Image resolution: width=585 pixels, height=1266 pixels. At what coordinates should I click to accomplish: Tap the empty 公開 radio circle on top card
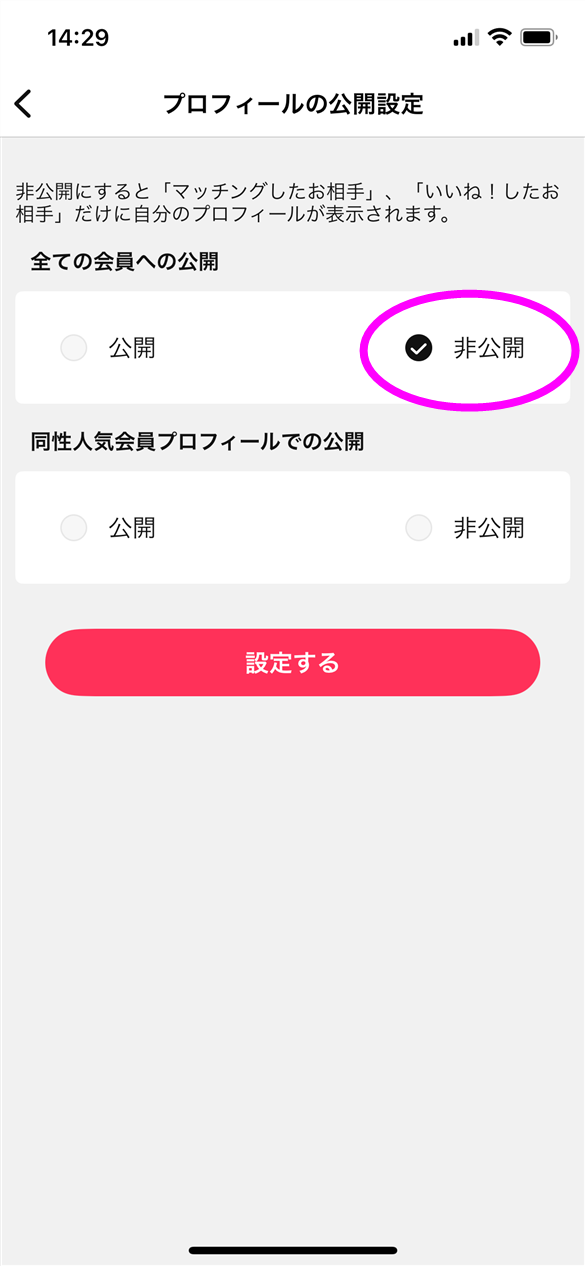click(x=74, y=348)
